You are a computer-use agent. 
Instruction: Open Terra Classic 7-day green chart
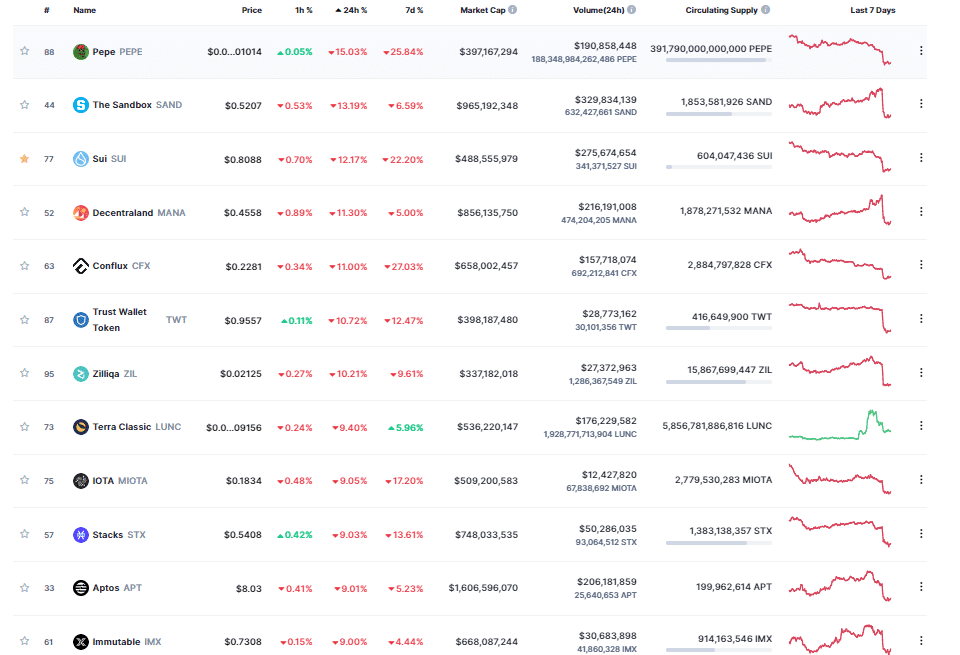(x=840, y=425)
